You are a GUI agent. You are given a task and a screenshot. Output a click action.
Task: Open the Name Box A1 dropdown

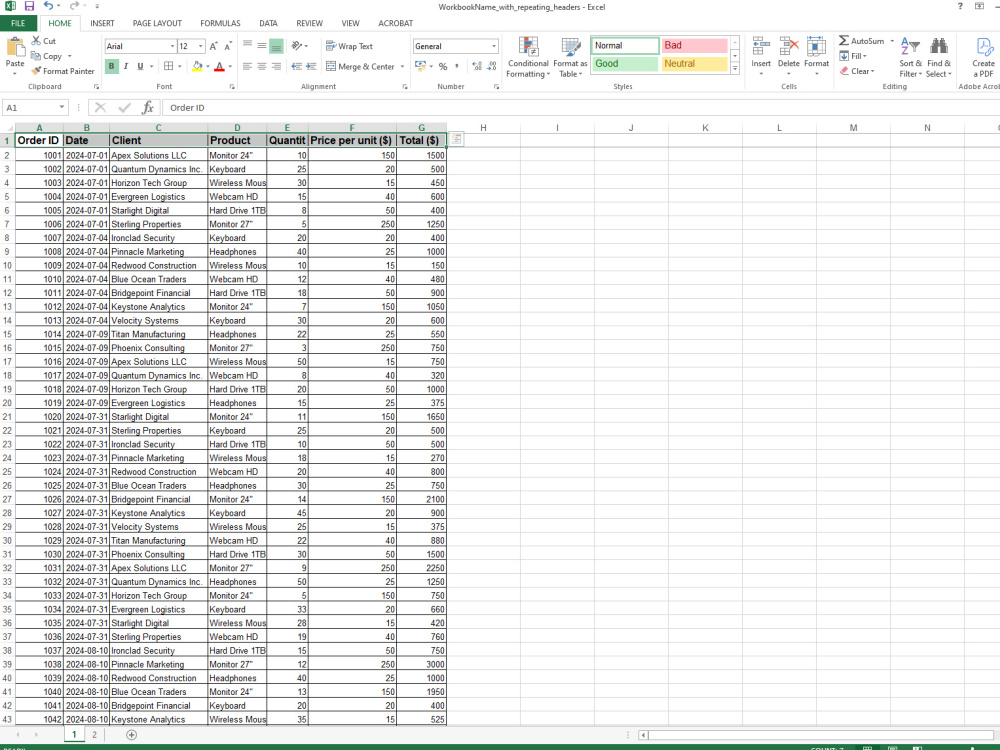pos(61,107)
